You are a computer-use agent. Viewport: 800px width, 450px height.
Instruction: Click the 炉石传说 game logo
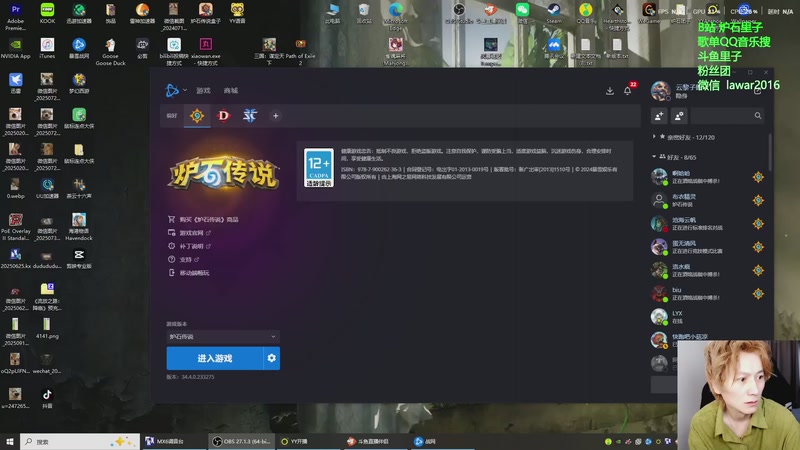click(x=224, y=173)
